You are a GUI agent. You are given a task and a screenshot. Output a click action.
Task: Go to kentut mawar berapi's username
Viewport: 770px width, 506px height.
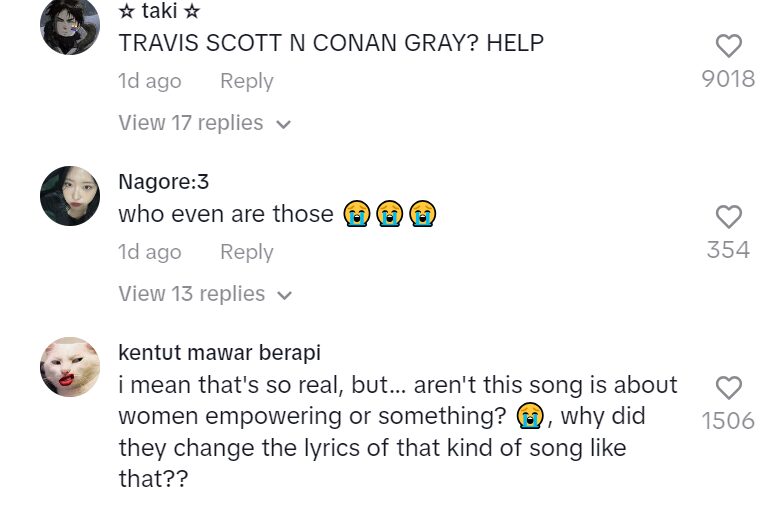[x=219, y=353]
